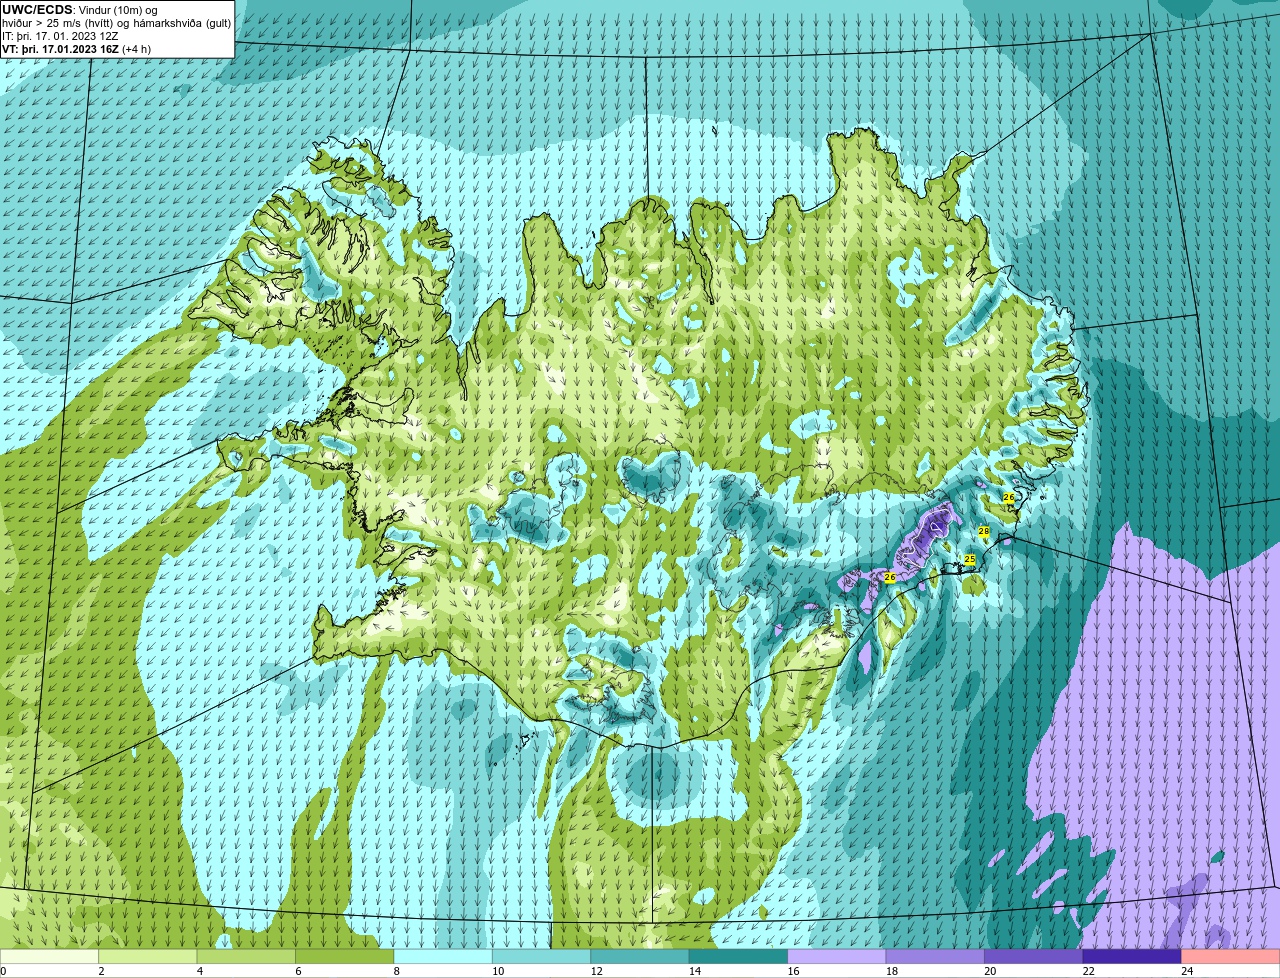The image size is (1280, 978).
Task: Click the yellow gust label reading 25
Action: (x=969, y=559)
